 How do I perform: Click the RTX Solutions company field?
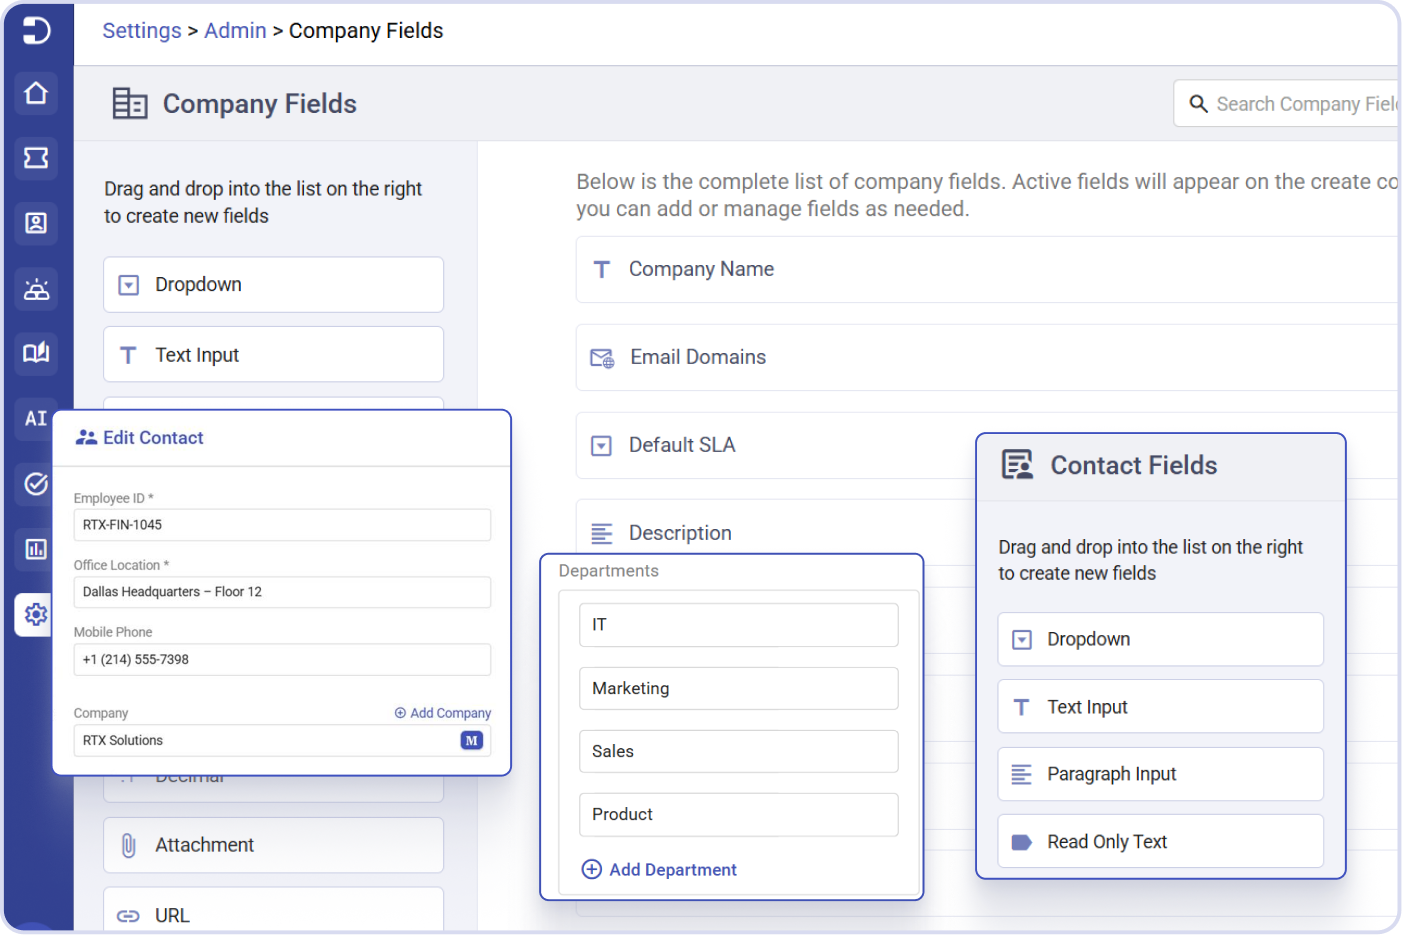pyautogui.click(x=282, y=741)
